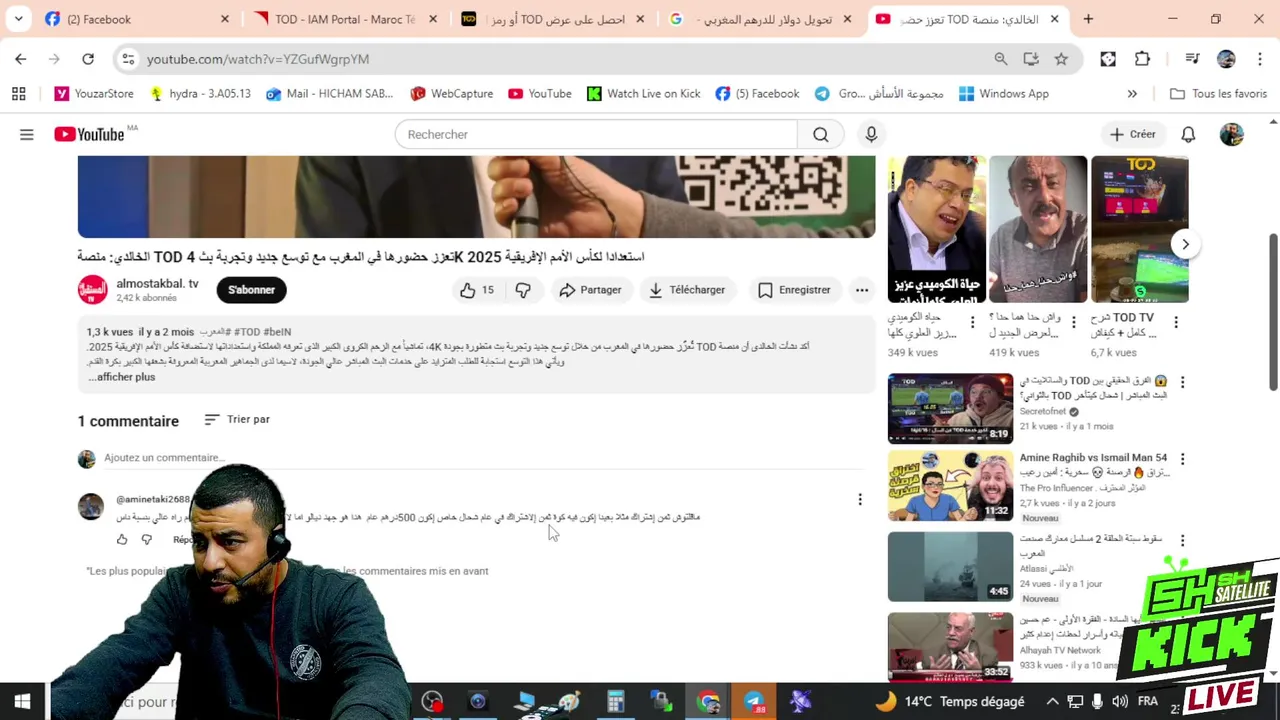Open the Chrome profile avatar
This screenshot has height=720, width=1280.
1226,59
